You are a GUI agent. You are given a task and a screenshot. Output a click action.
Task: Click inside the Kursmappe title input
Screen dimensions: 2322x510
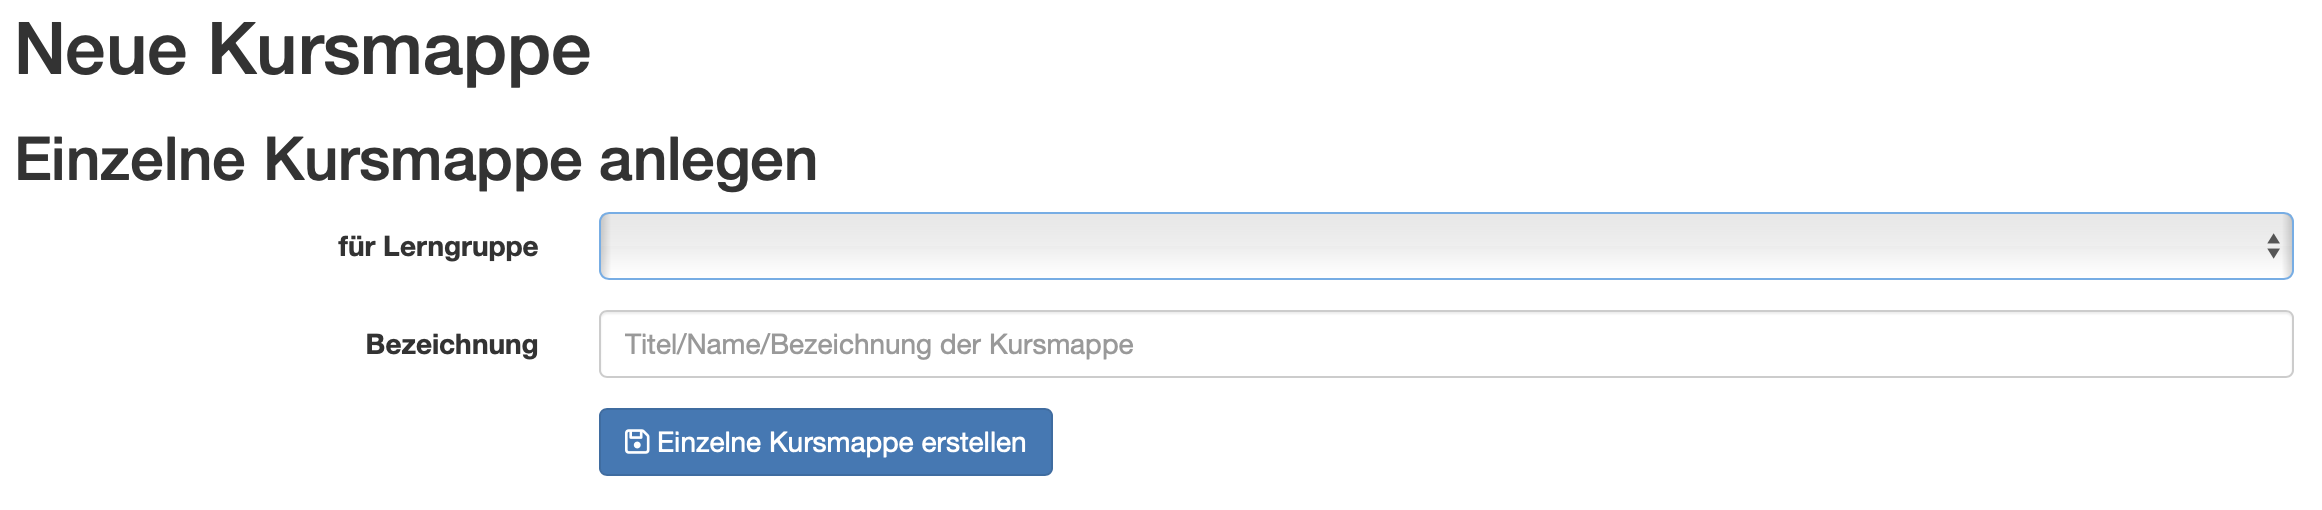[1444, 344]
